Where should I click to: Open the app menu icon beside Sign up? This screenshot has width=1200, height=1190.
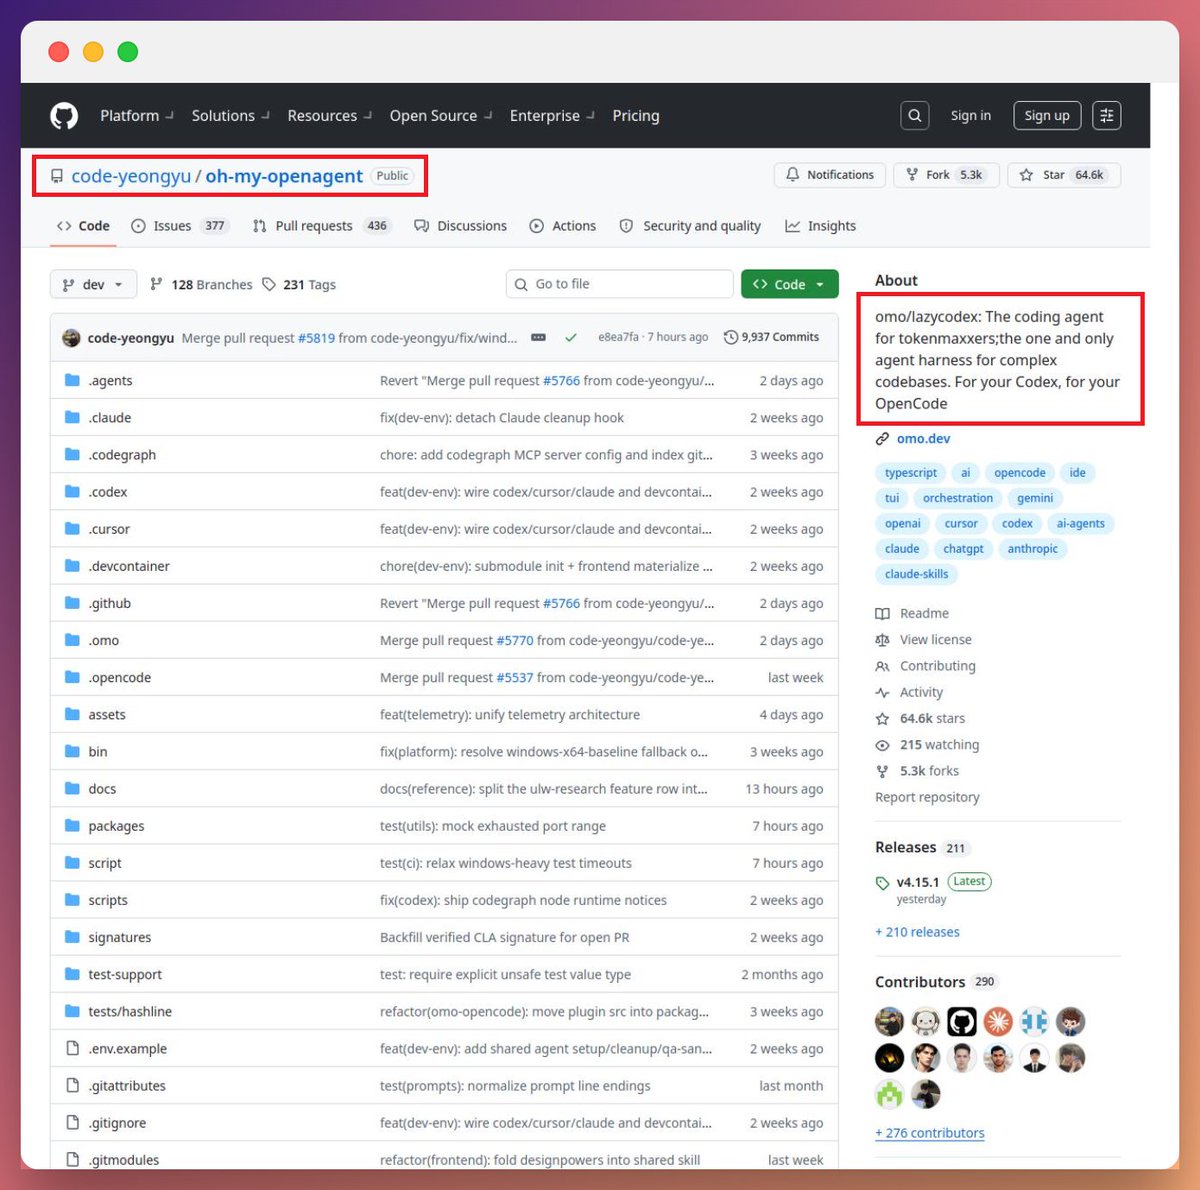coord(1106,116)
